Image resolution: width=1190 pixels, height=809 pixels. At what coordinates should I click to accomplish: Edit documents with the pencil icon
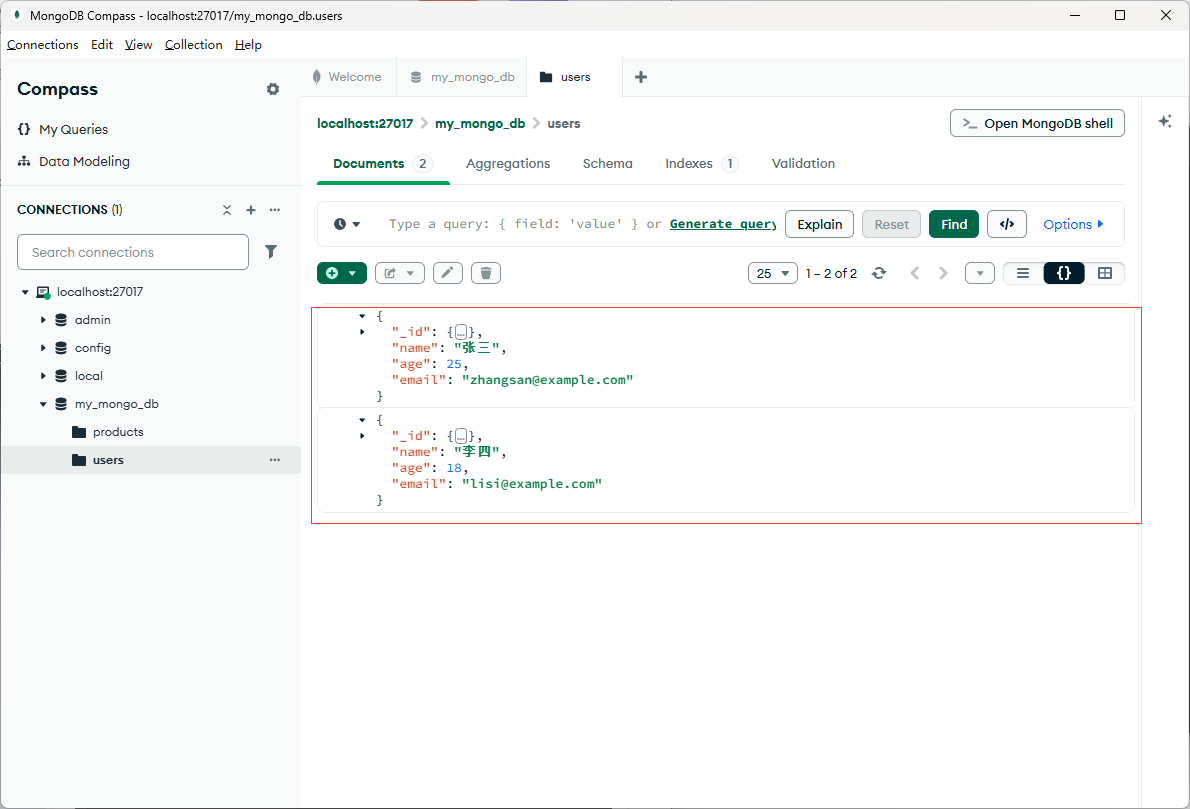447,272
